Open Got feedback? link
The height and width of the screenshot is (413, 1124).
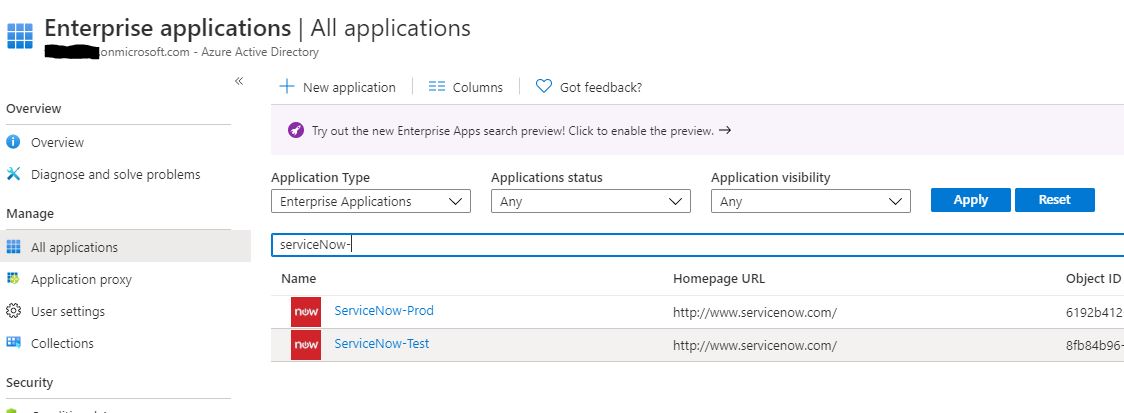[601, 87]
